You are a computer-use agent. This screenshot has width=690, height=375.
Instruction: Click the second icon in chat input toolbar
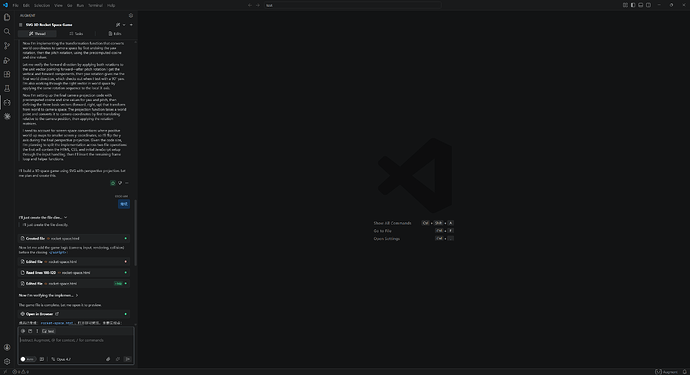(30, 331)
